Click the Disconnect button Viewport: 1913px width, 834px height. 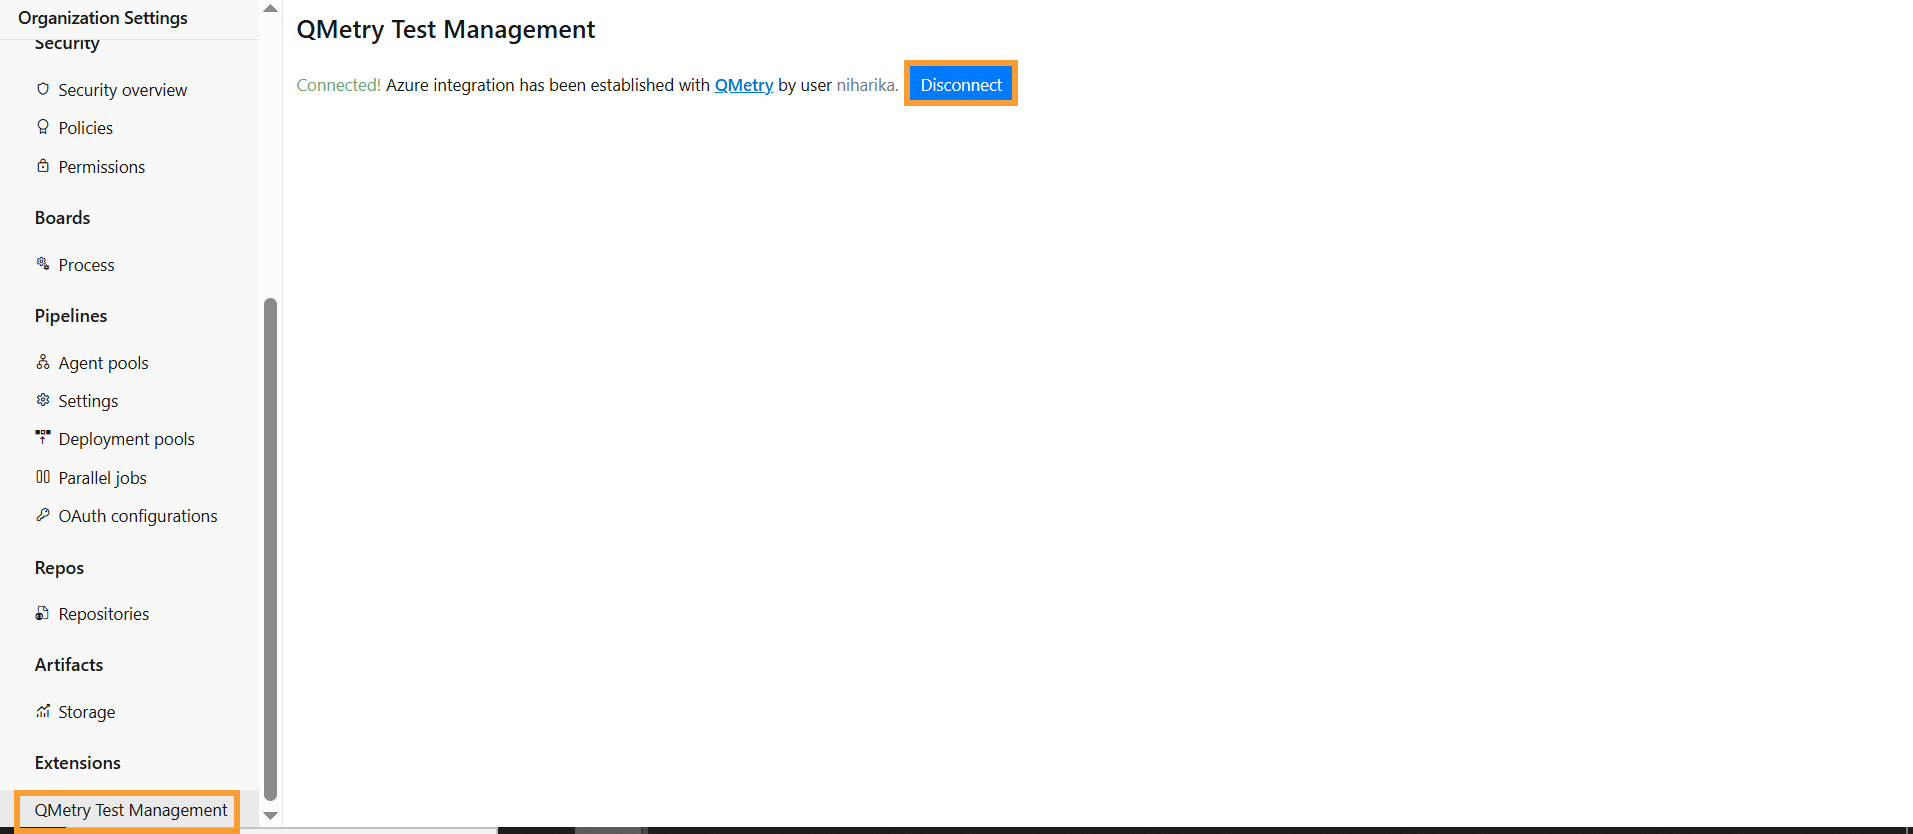(x=961, y=85)
